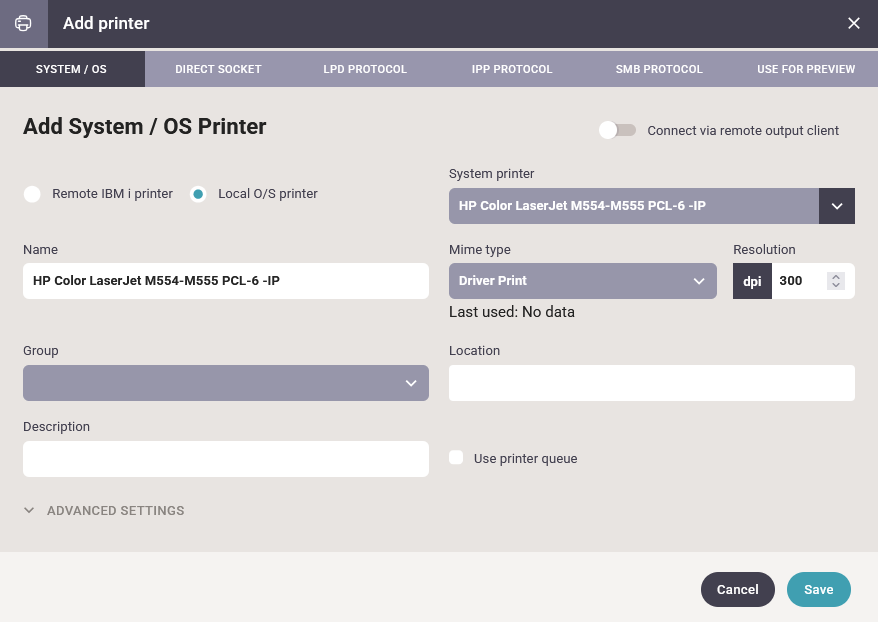The width and height of the screenshot is (878, 622).
Task: Open the Use For Preview tab
Action: coord(806,69)
